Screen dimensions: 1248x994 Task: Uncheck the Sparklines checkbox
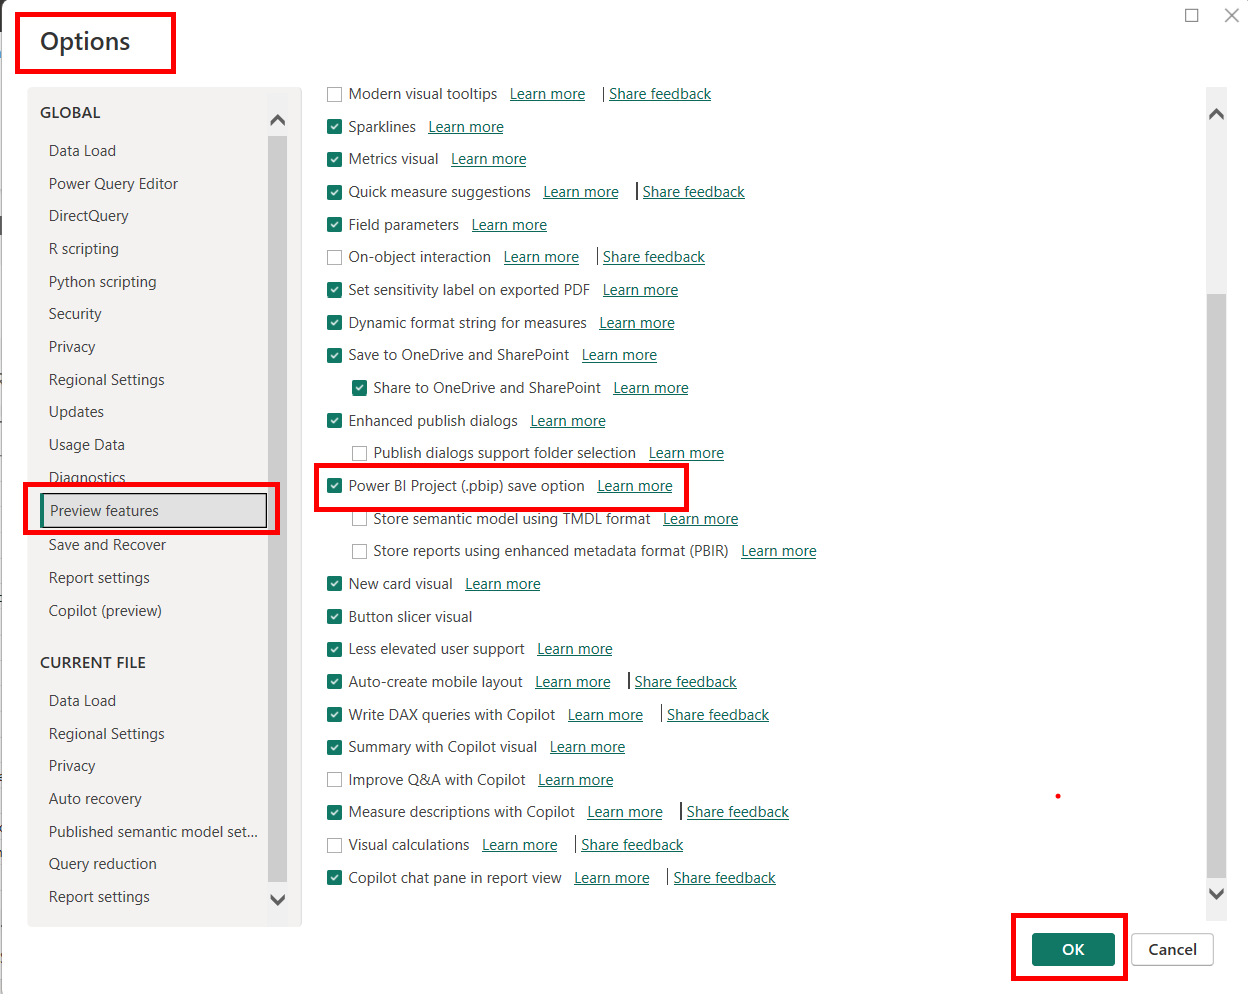pyautogui.click(x=335, y=127)
